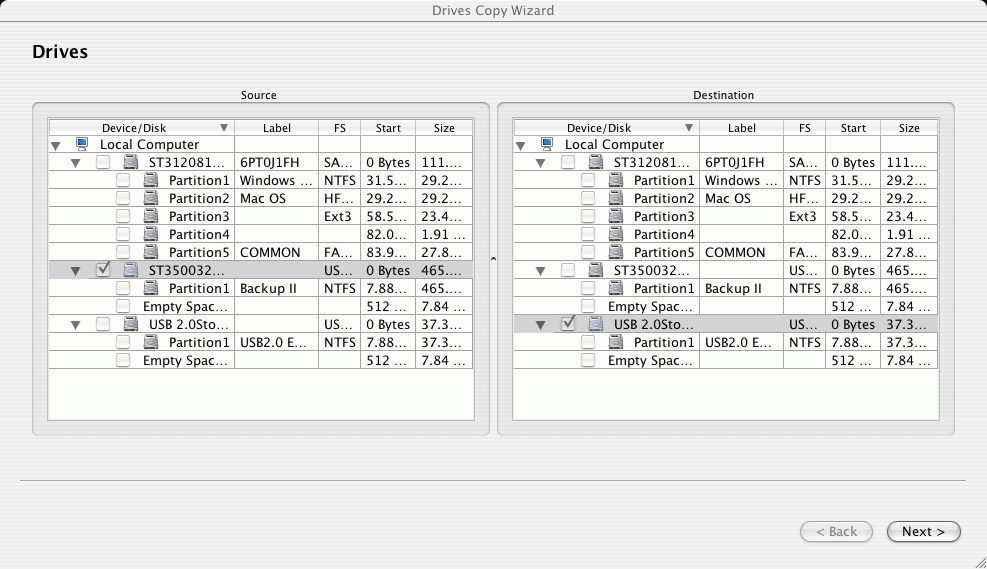This screenshot has width=987, height=569.
Task: Proceed with the Next button
Action: (x=923, y=531)
